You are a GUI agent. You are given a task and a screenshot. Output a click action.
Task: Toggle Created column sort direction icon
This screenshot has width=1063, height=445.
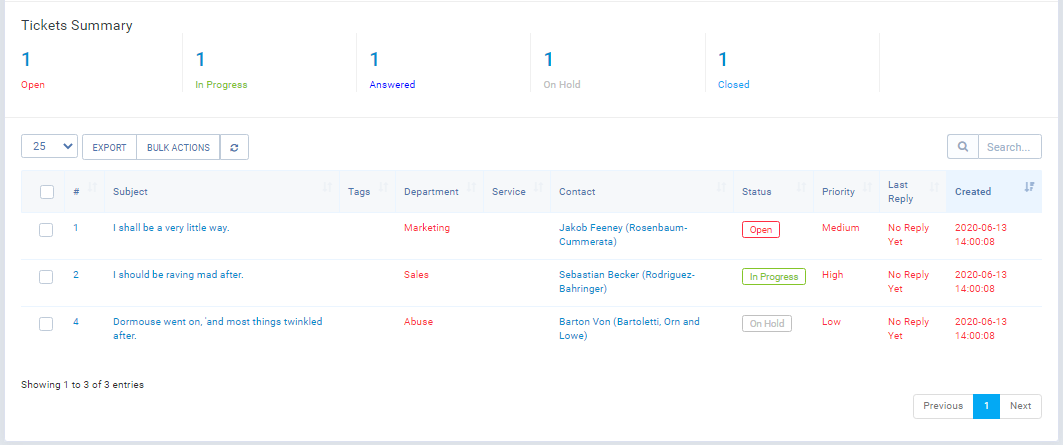coord(1028,187)
